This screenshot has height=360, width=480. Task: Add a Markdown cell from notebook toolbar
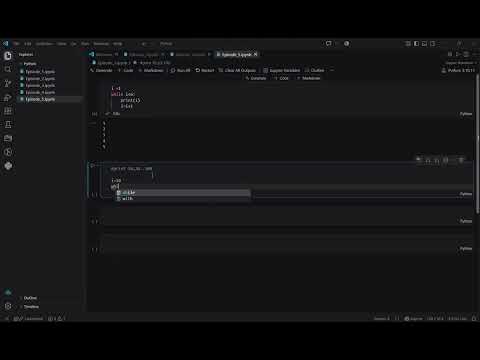[151, 70]
